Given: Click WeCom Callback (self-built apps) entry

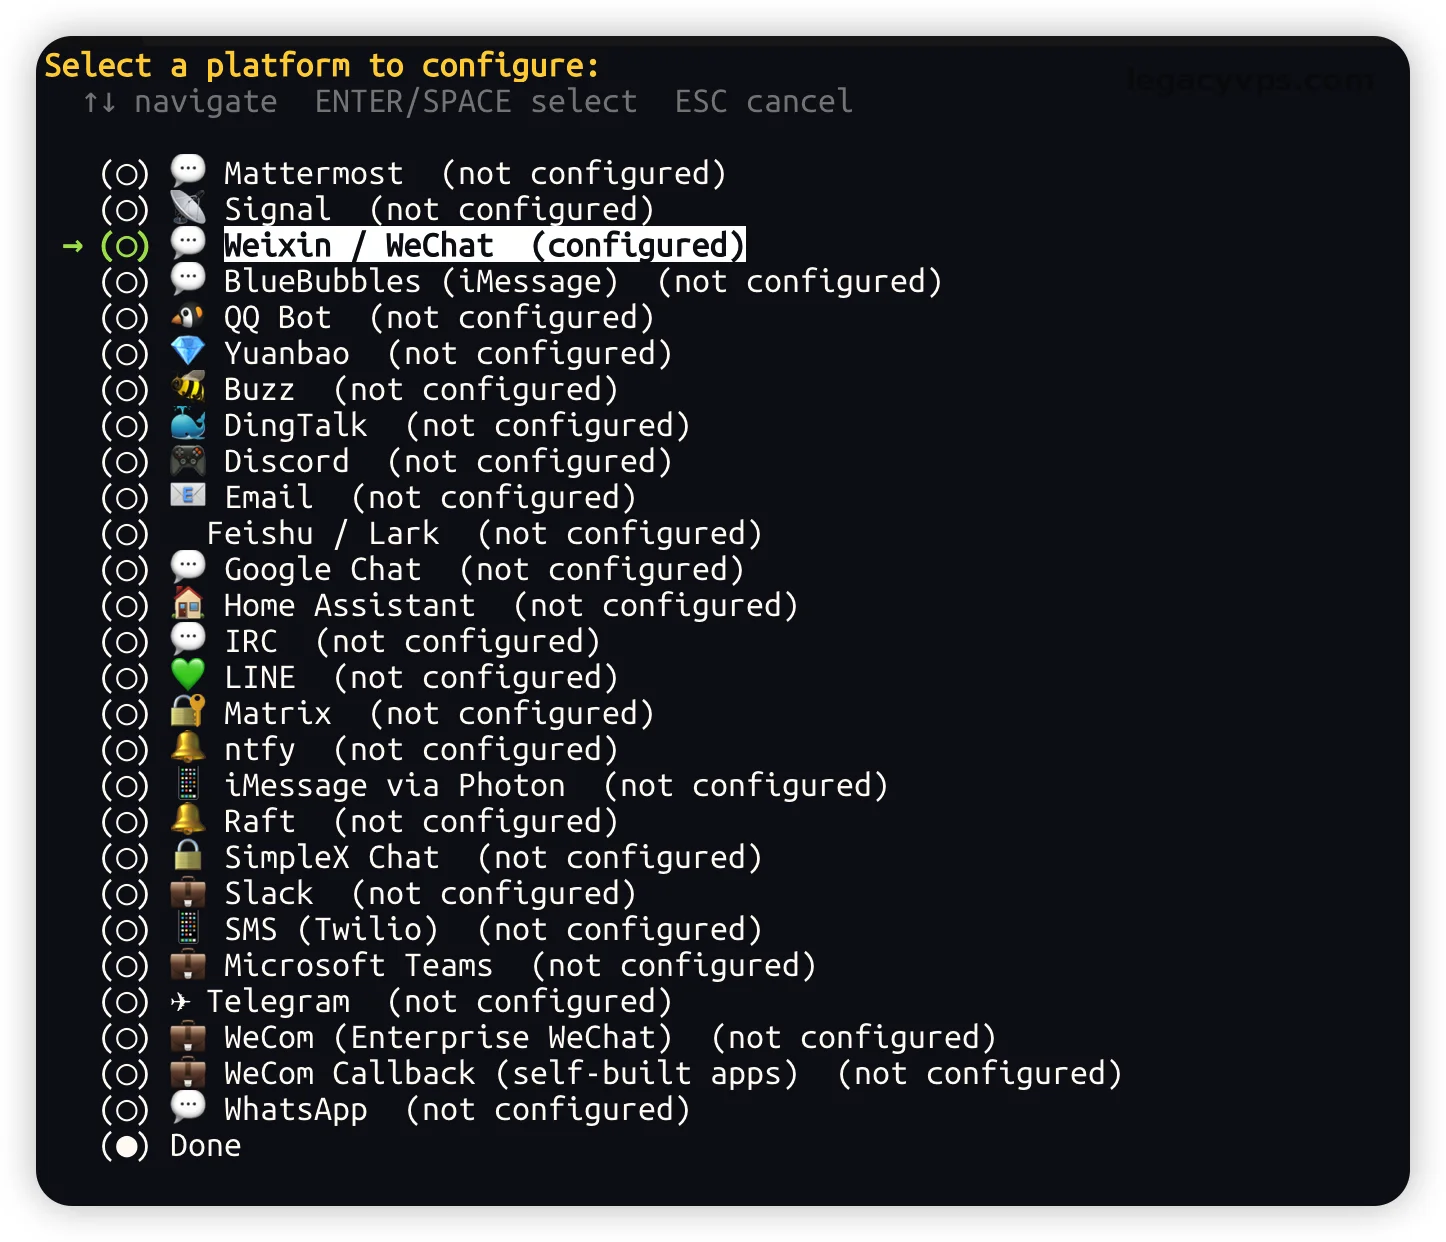Looking at the screenshot, I should 510,1073.
